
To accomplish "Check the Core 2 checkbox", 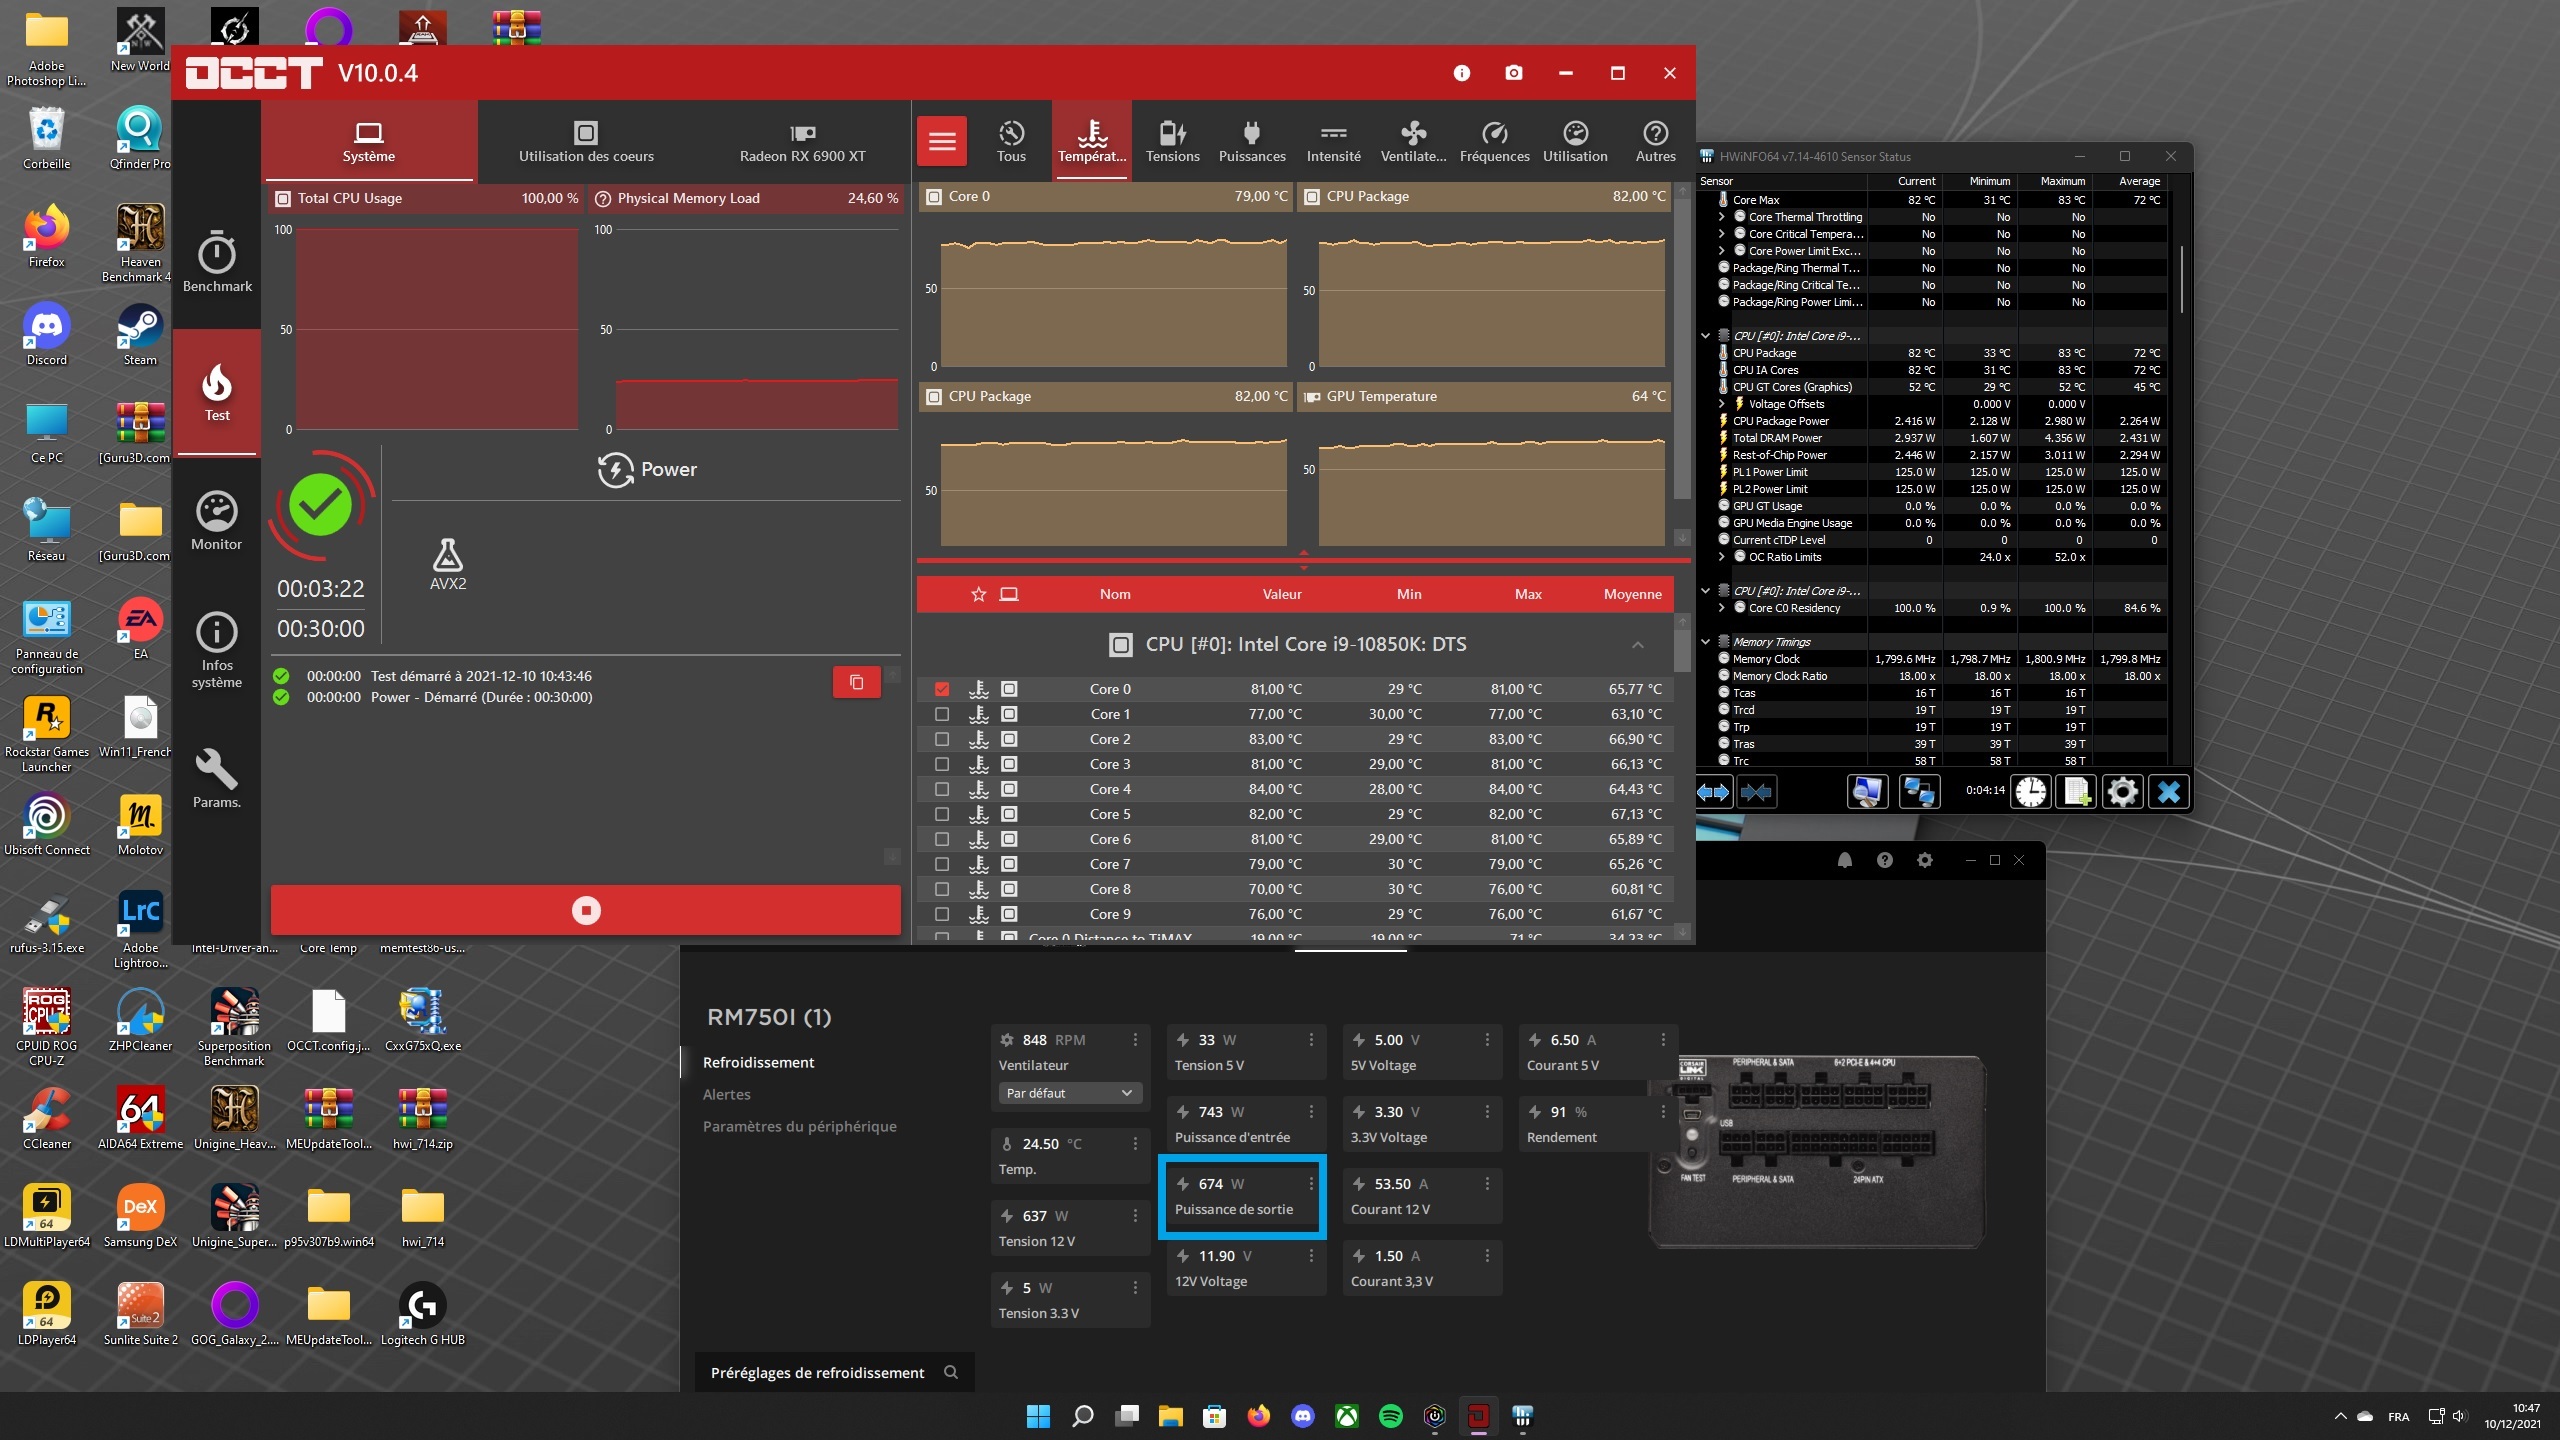I will click(942, 739).
